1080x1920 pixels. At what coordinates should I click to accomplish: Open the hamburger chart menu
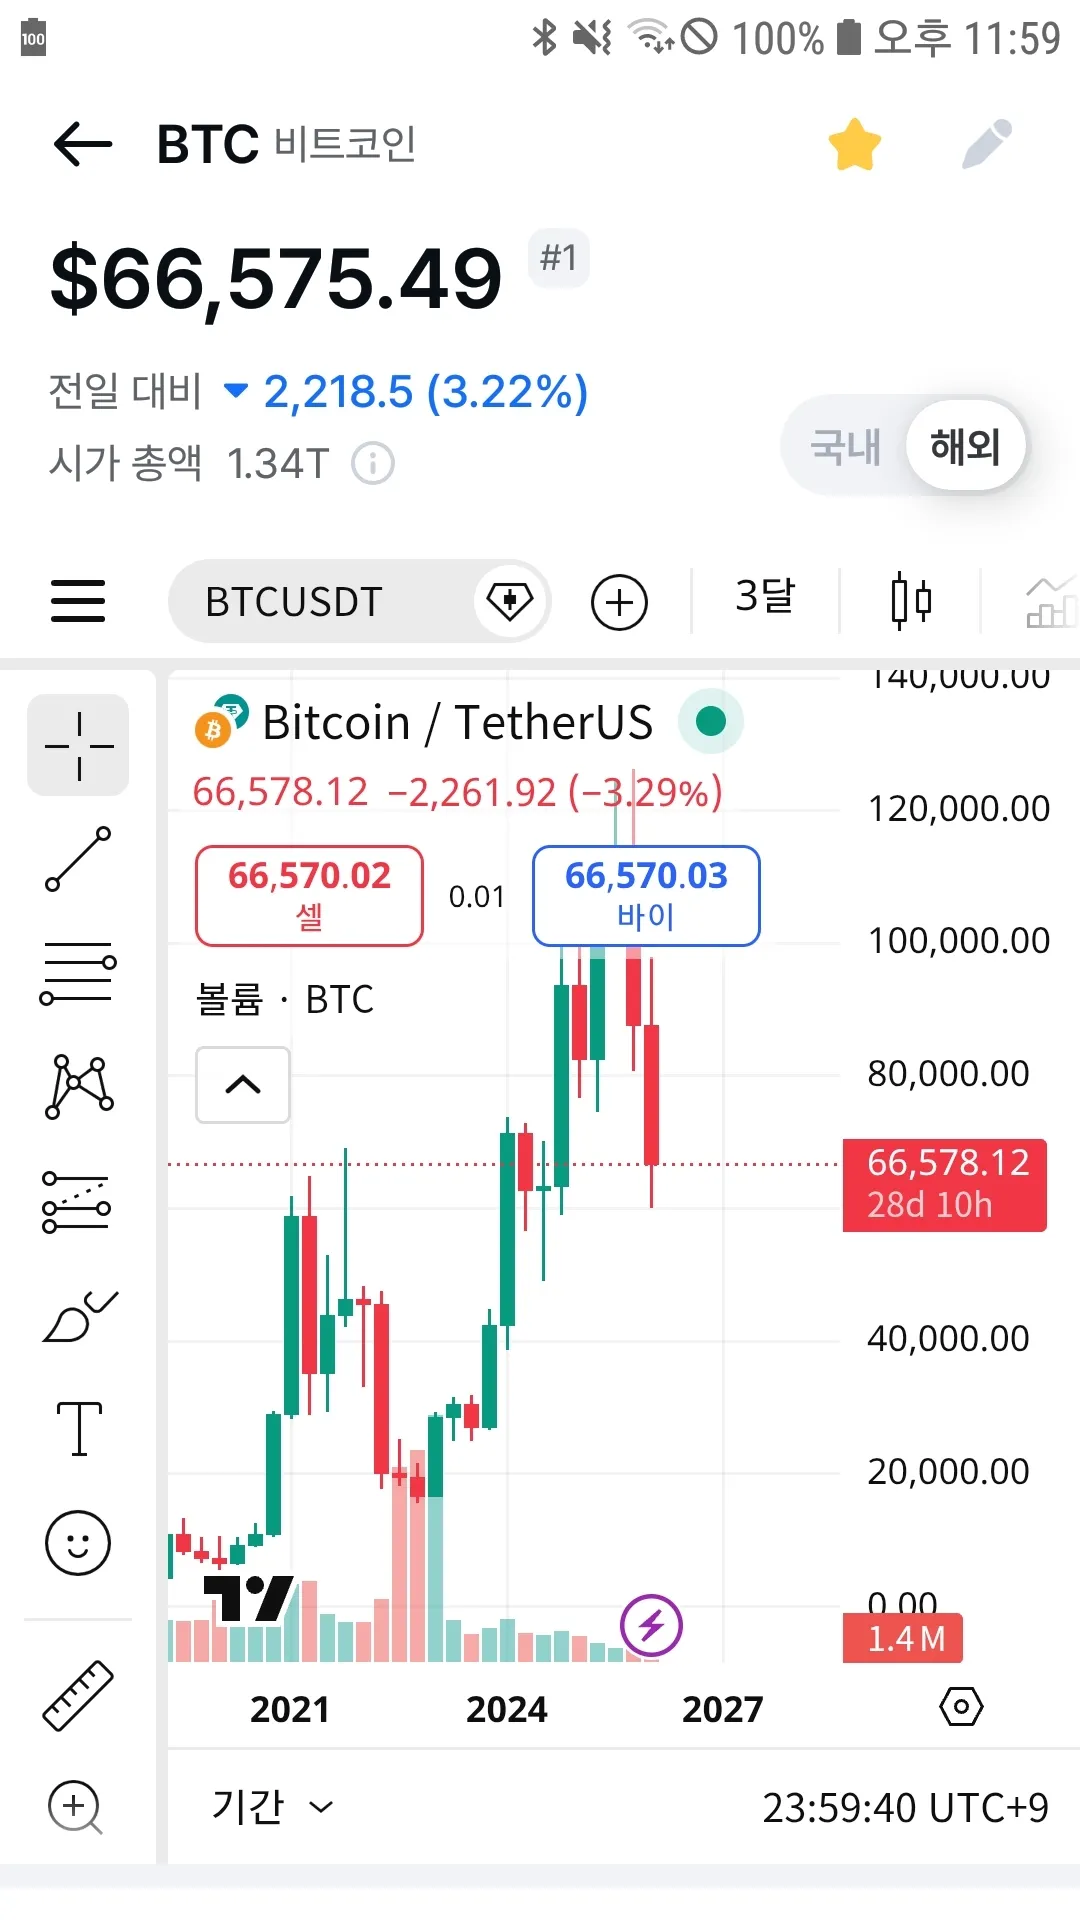coord(78,602)
